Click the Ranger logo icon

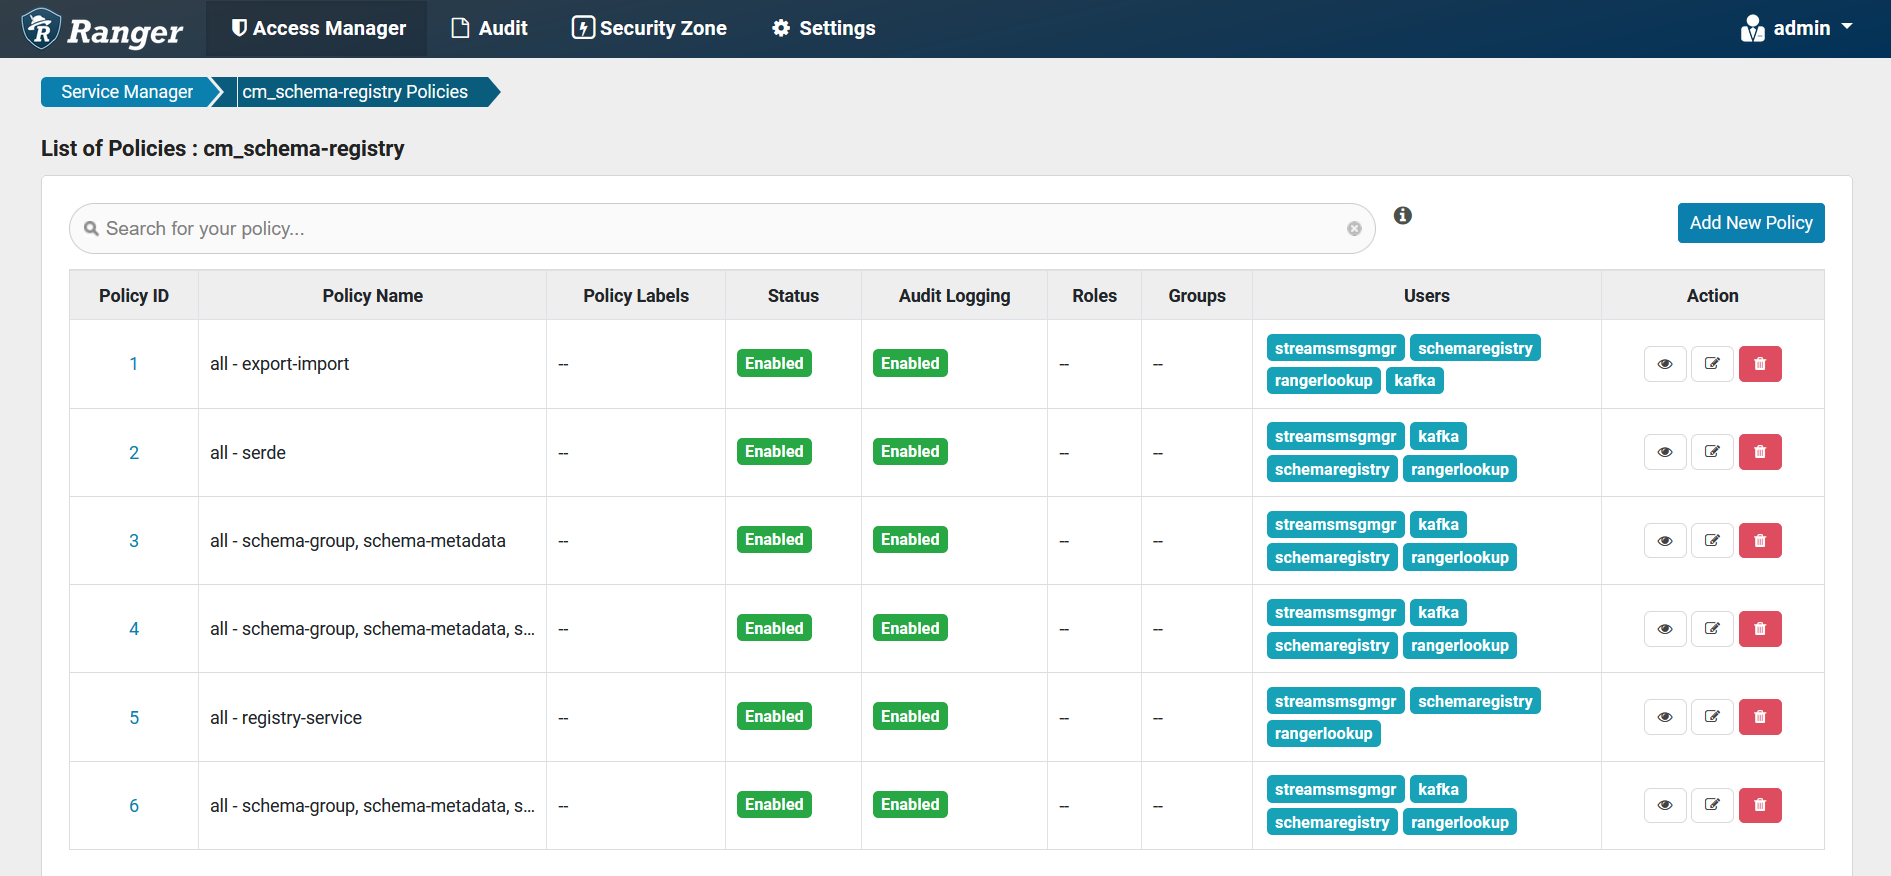pos(41,29)
